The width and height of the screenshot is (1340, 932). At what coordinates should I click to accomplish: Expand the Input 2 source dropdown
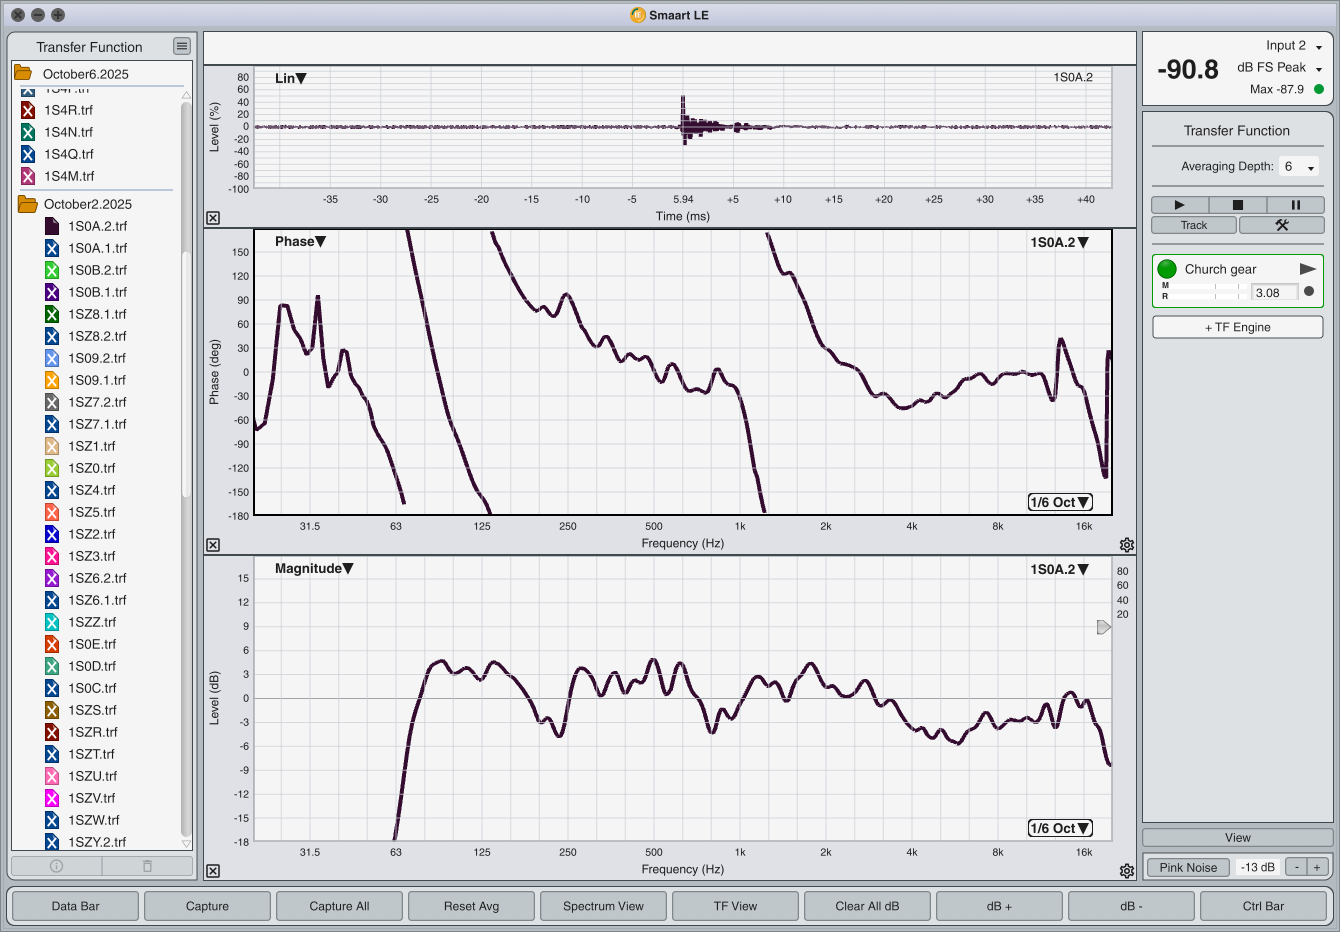click(x=1318, y=46)
